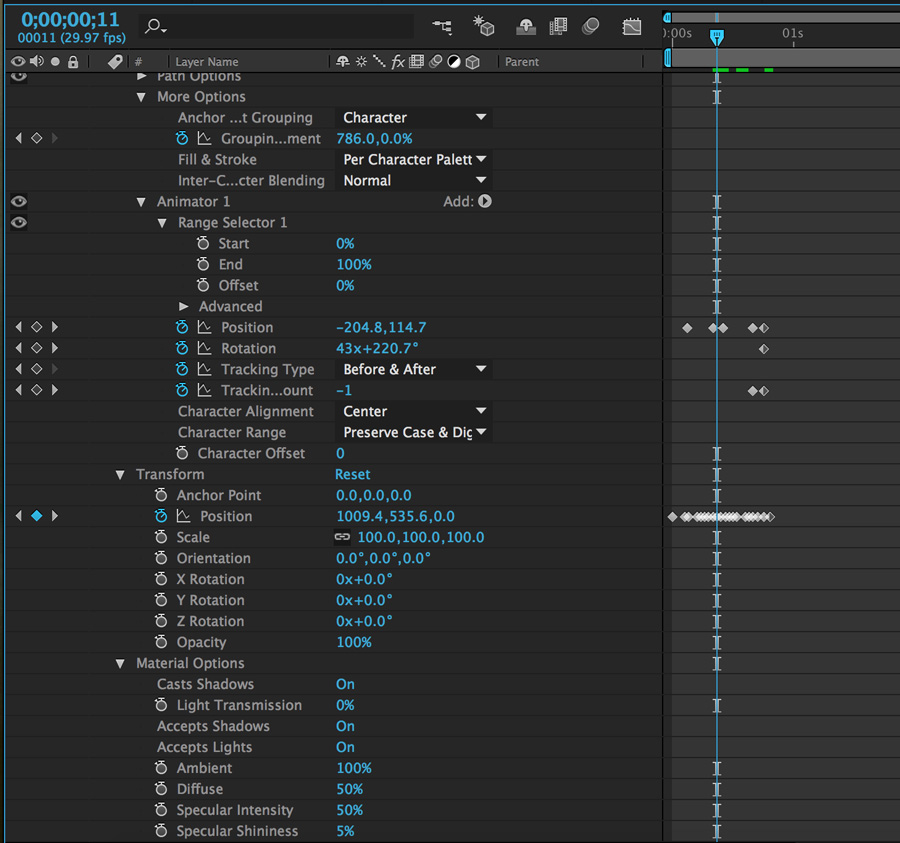The width and height of the screenshot is (900, 843).
Task: Click the 3D layer switch column icon
Action: (470, 61)
